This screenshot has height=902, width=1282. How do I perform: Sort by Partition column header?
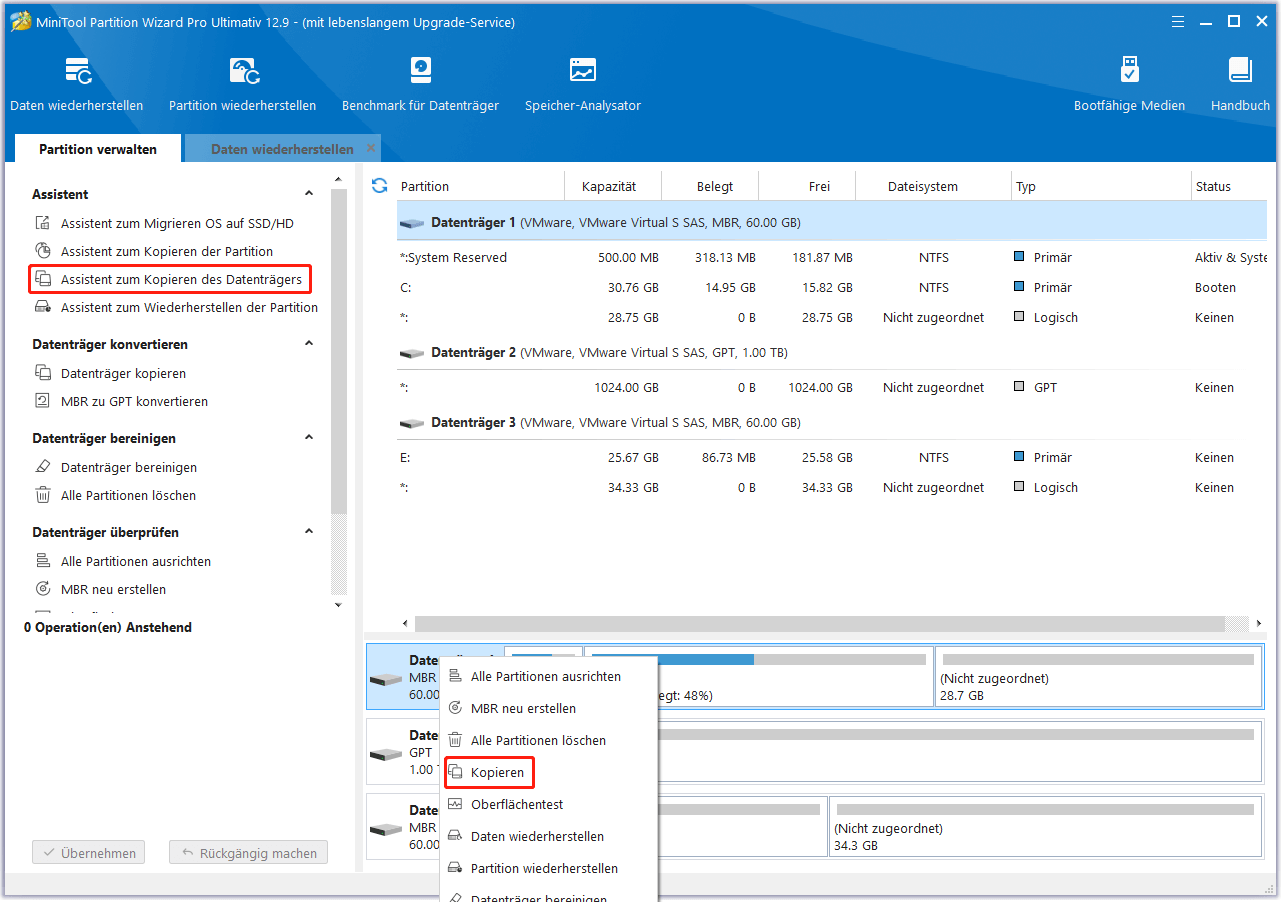tap(480, 186)
